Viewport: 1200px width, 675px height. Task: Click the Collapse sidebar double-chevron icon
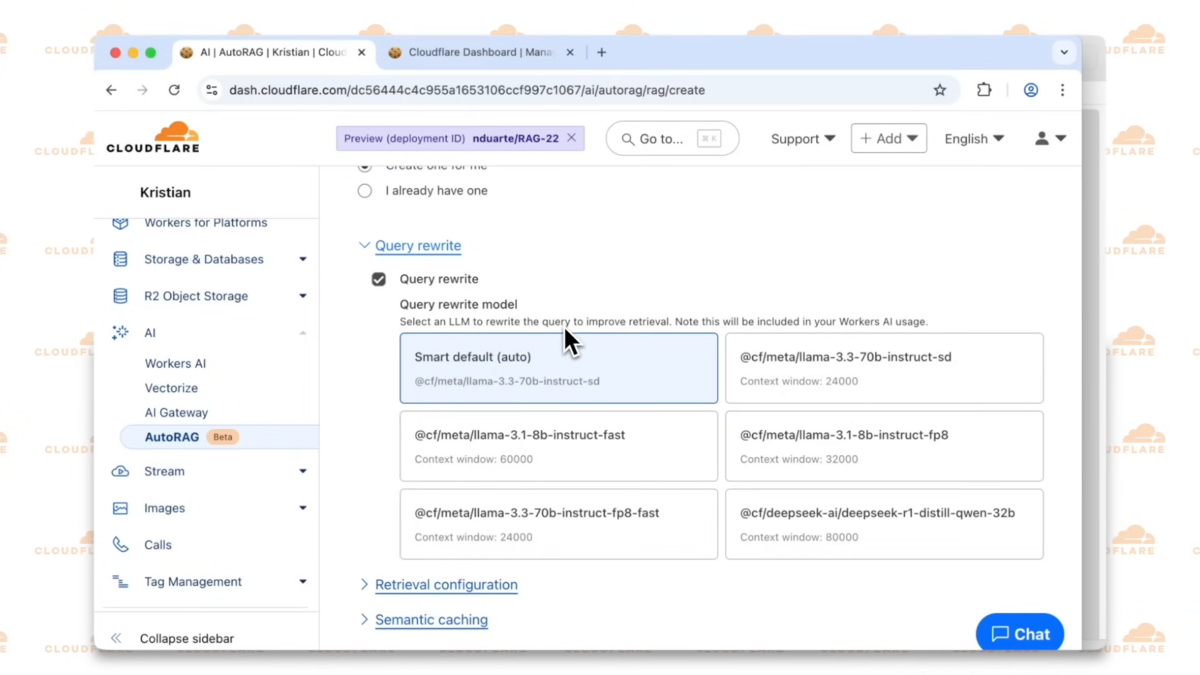click(x=116, y=638)
